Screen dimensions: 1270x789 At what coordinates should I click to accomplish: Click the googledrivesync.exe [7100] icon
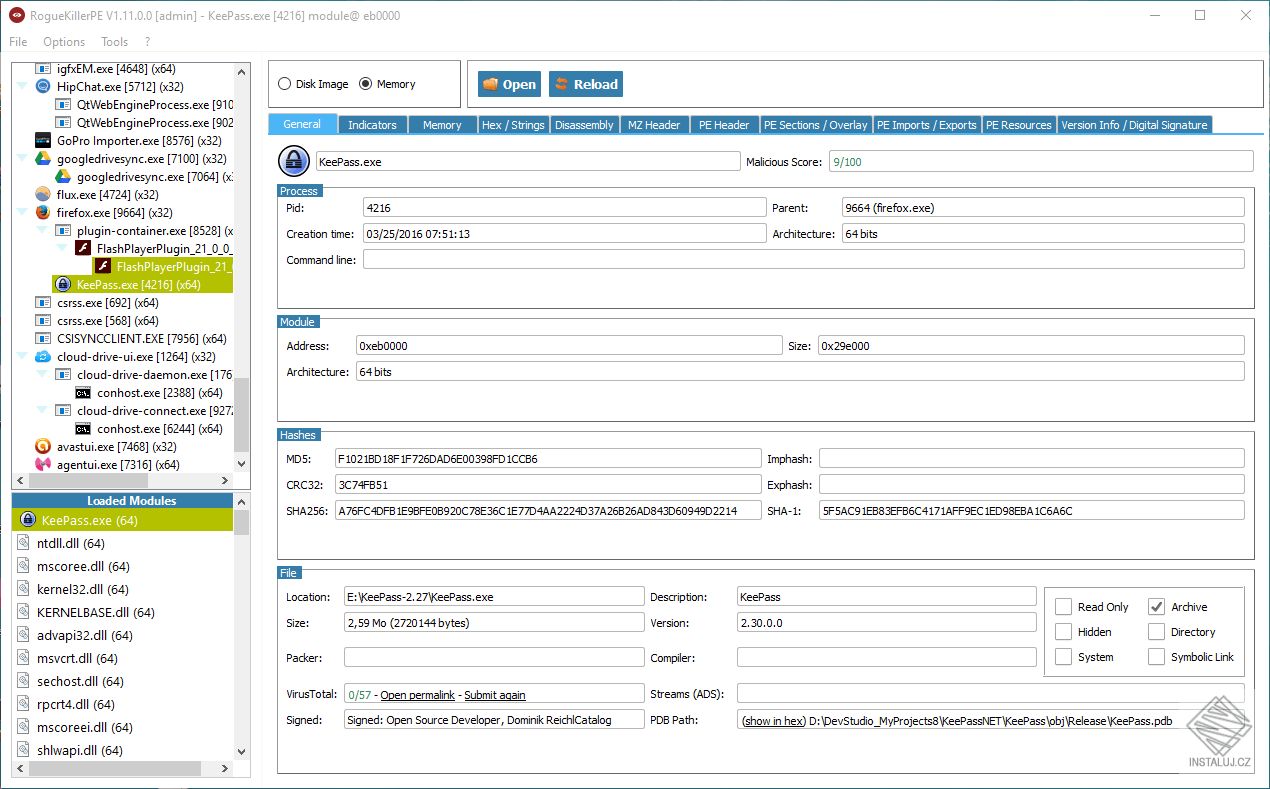tap(42, 159)
